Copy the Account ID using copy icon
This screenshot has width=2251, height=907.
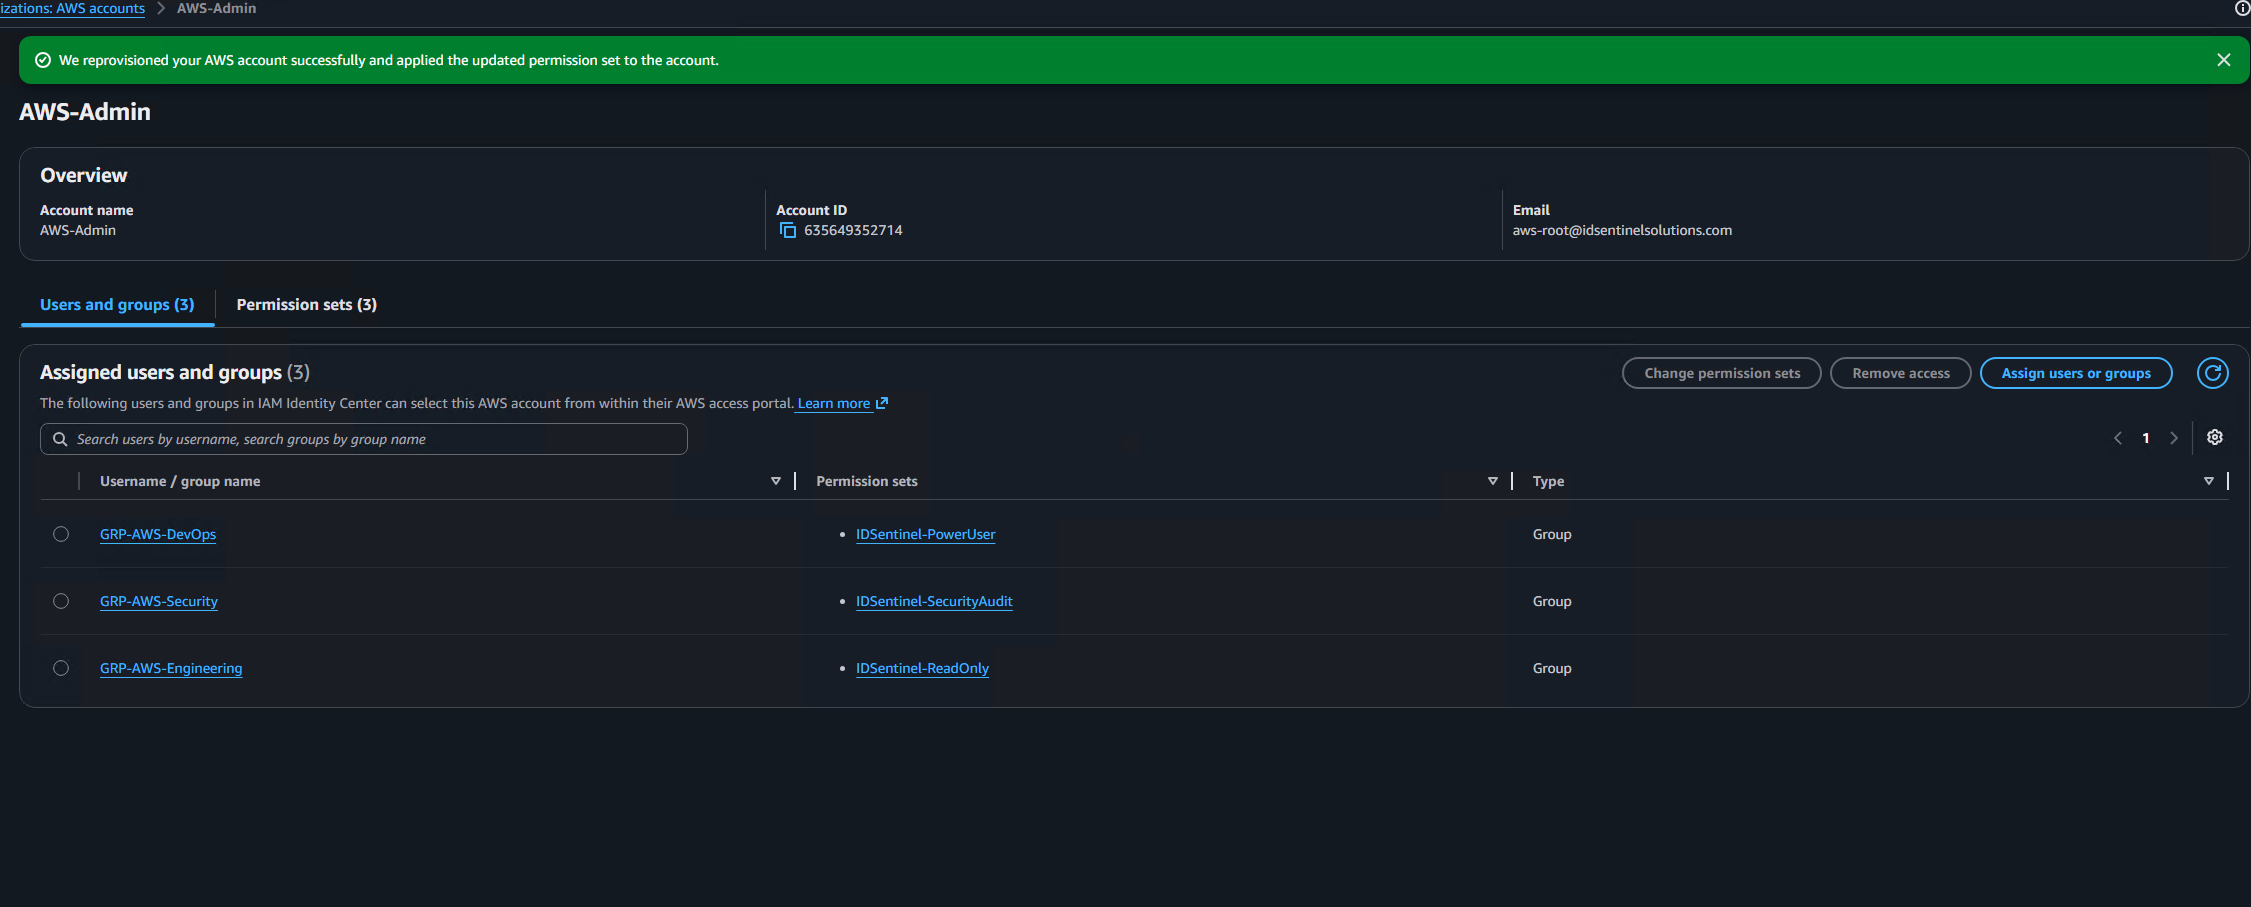(788, 230)
